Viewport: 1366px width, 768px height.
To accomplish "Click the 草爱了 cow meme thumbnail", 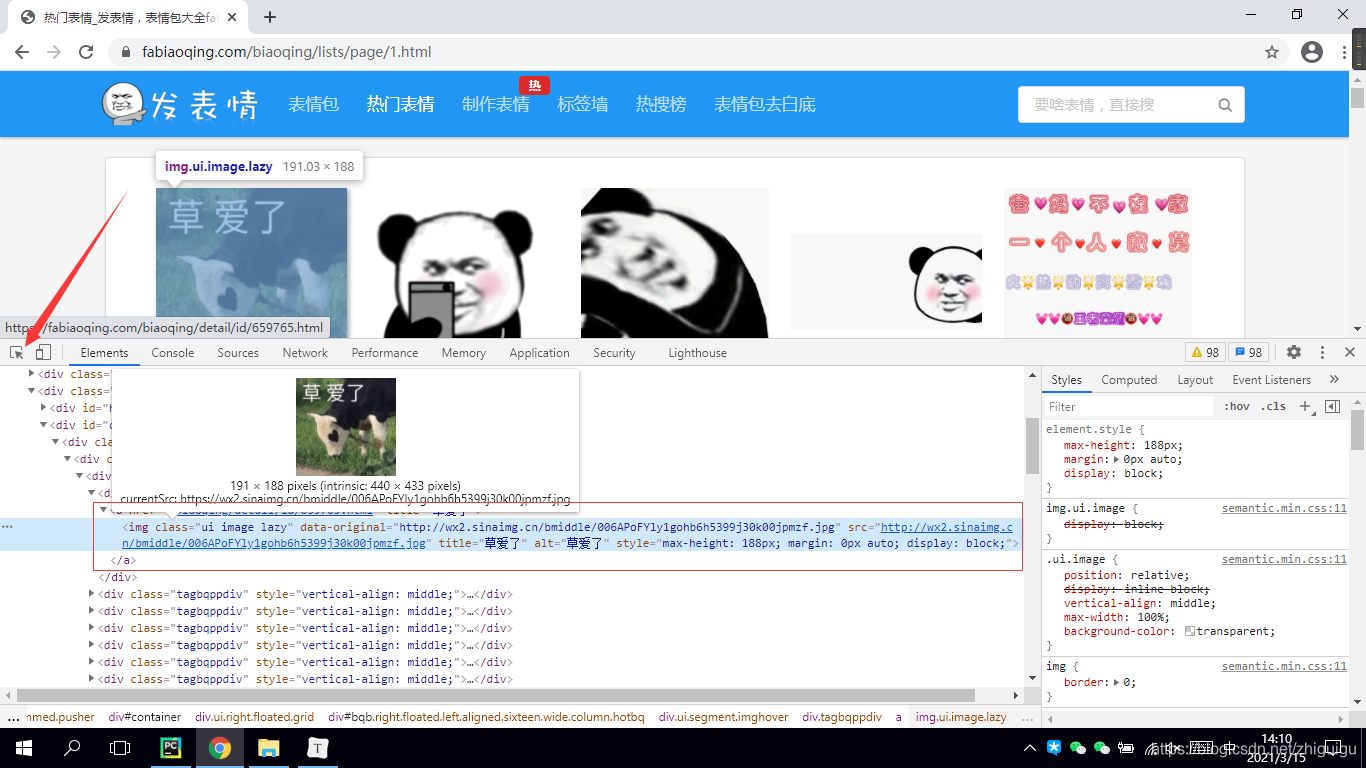I will [x=251, y=262].
